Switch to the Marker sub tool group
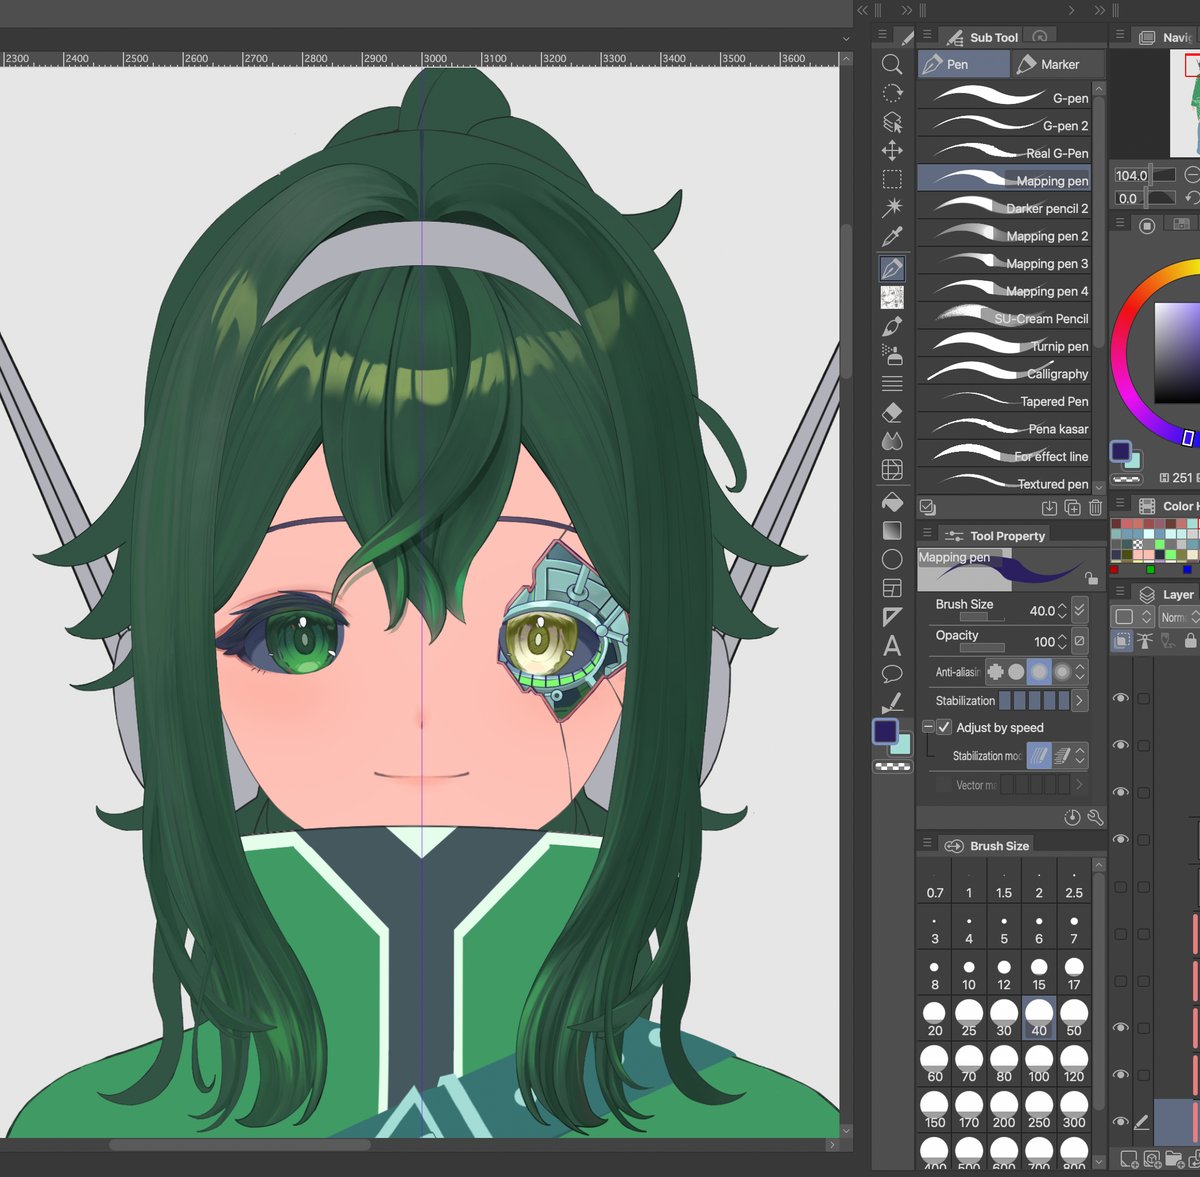 coord(1058,64)
